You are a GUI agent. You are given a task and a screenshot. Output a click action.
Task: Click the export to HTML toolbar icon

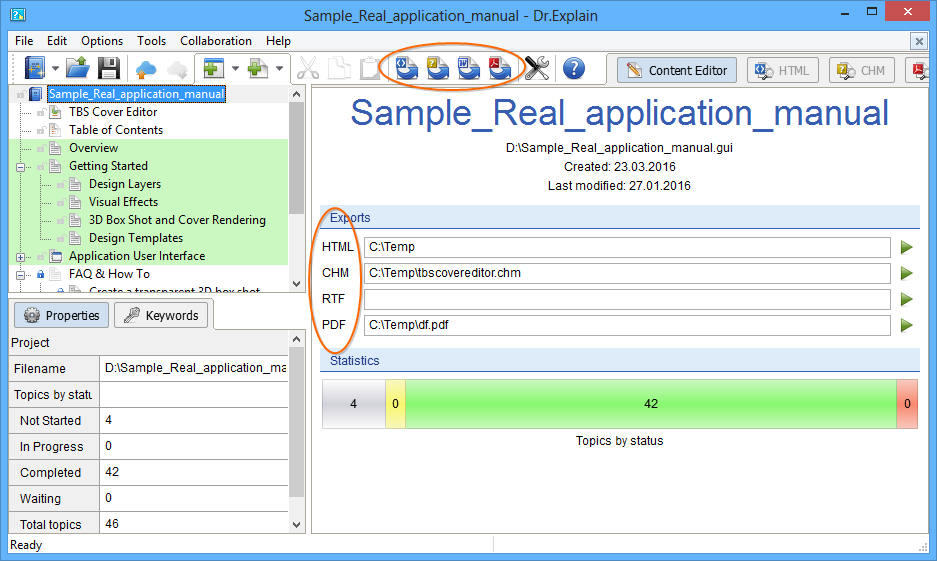[407, 68]
